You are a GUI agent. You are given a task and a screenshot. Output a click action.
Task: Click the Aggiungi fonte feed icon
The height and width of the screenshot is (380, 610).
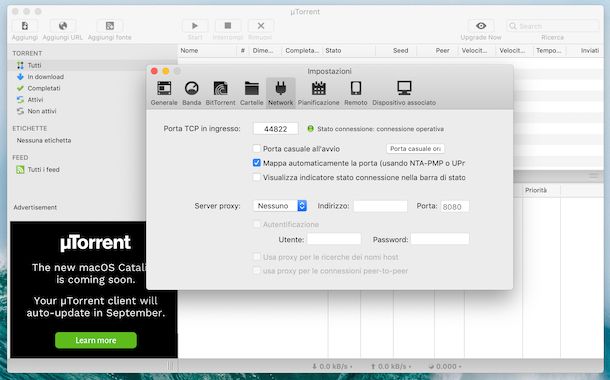[110, 26]
